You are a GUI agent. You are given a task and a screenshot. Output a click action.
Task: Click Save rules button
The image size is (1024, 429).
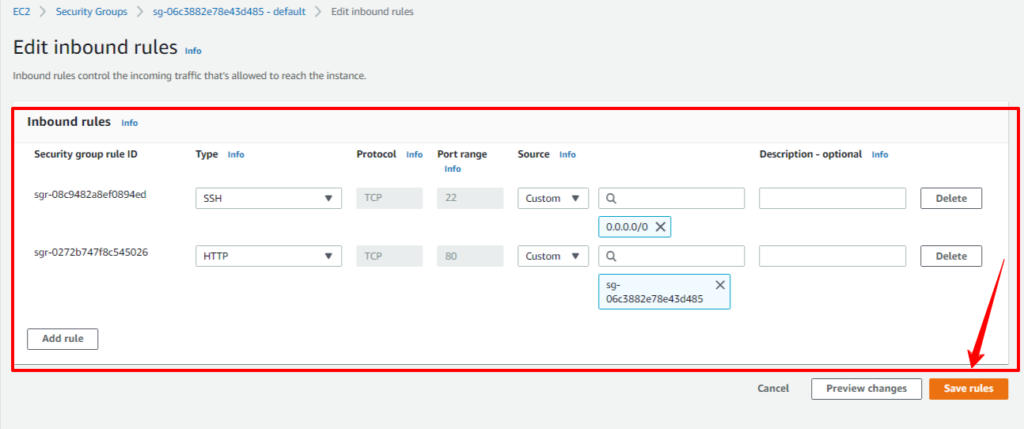click(968, 389)
